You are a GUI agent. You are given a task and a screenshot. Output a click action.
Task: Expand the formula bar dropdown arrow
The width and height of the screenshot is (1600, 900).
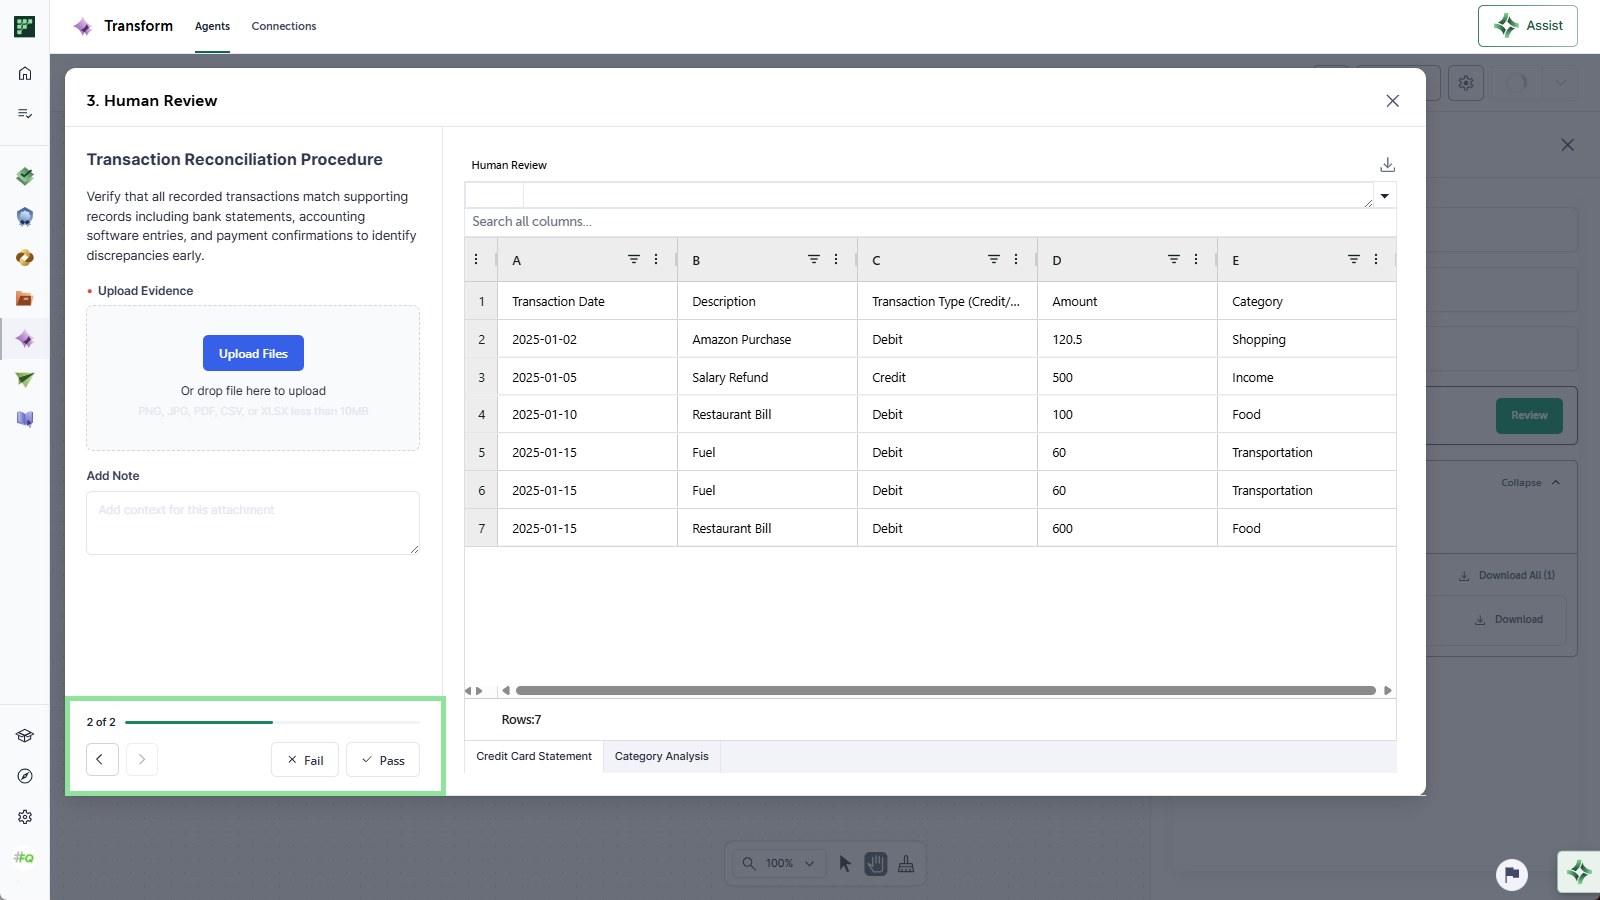(1385, 196)
